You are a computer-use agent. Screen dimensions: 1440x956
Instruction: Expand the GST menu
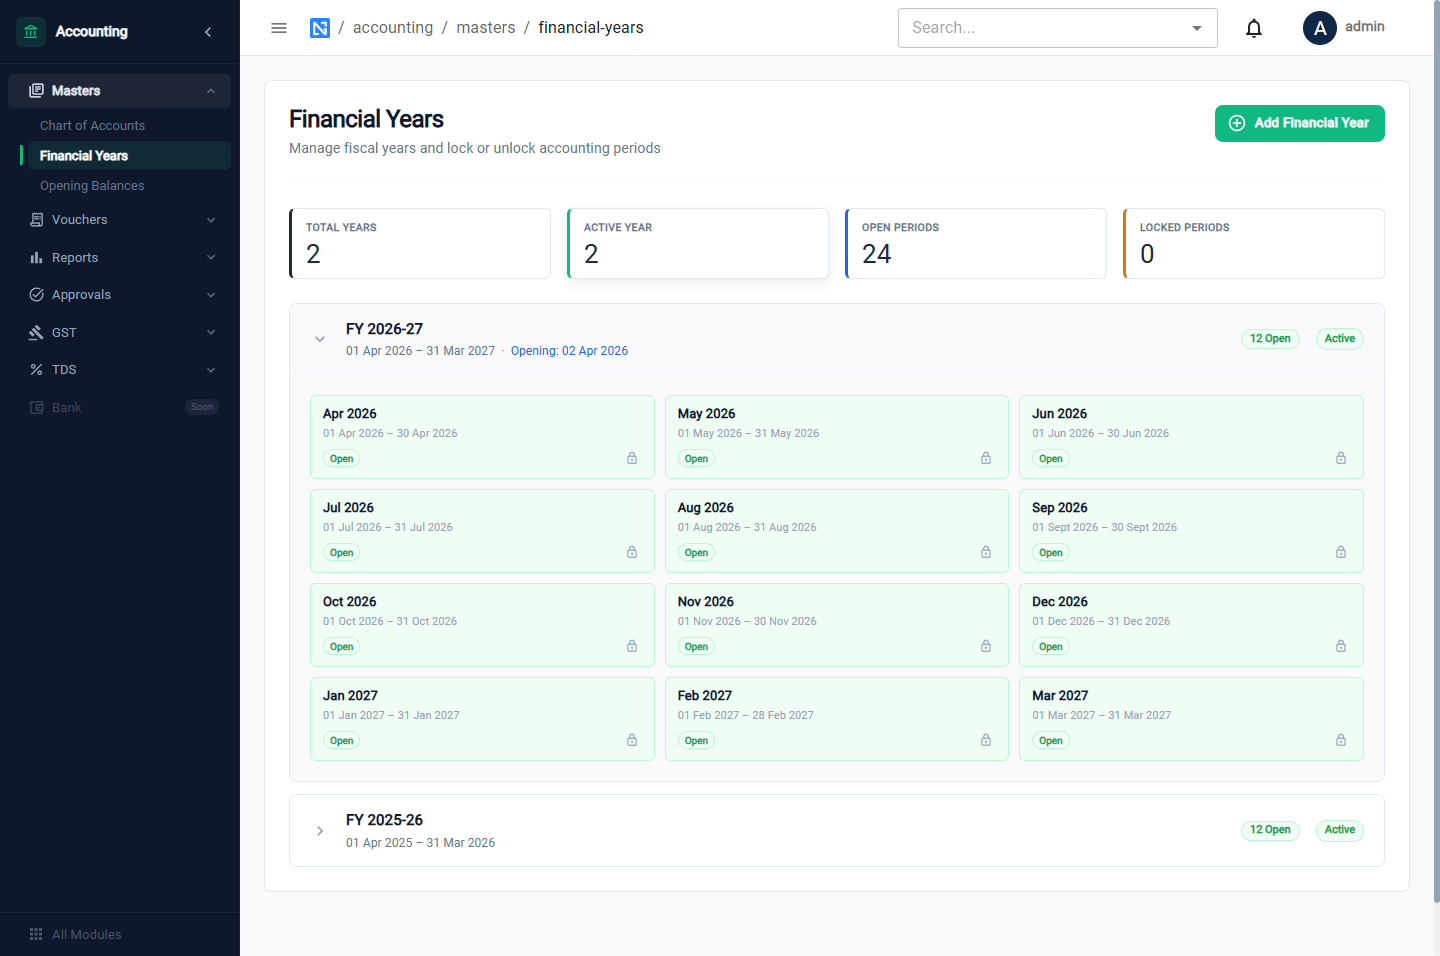coord(120,333)
